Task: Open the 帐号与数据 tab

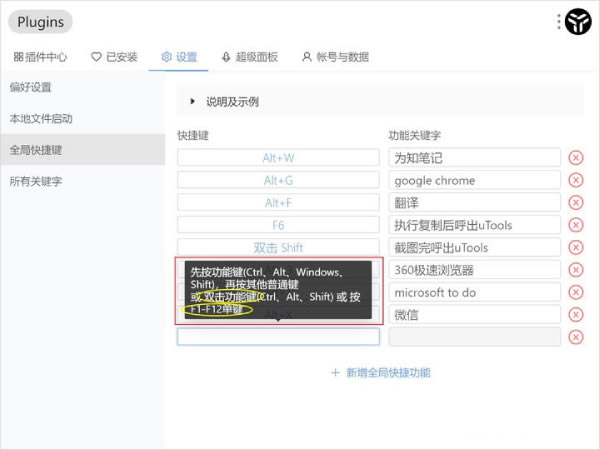Action: pos(335,57)
